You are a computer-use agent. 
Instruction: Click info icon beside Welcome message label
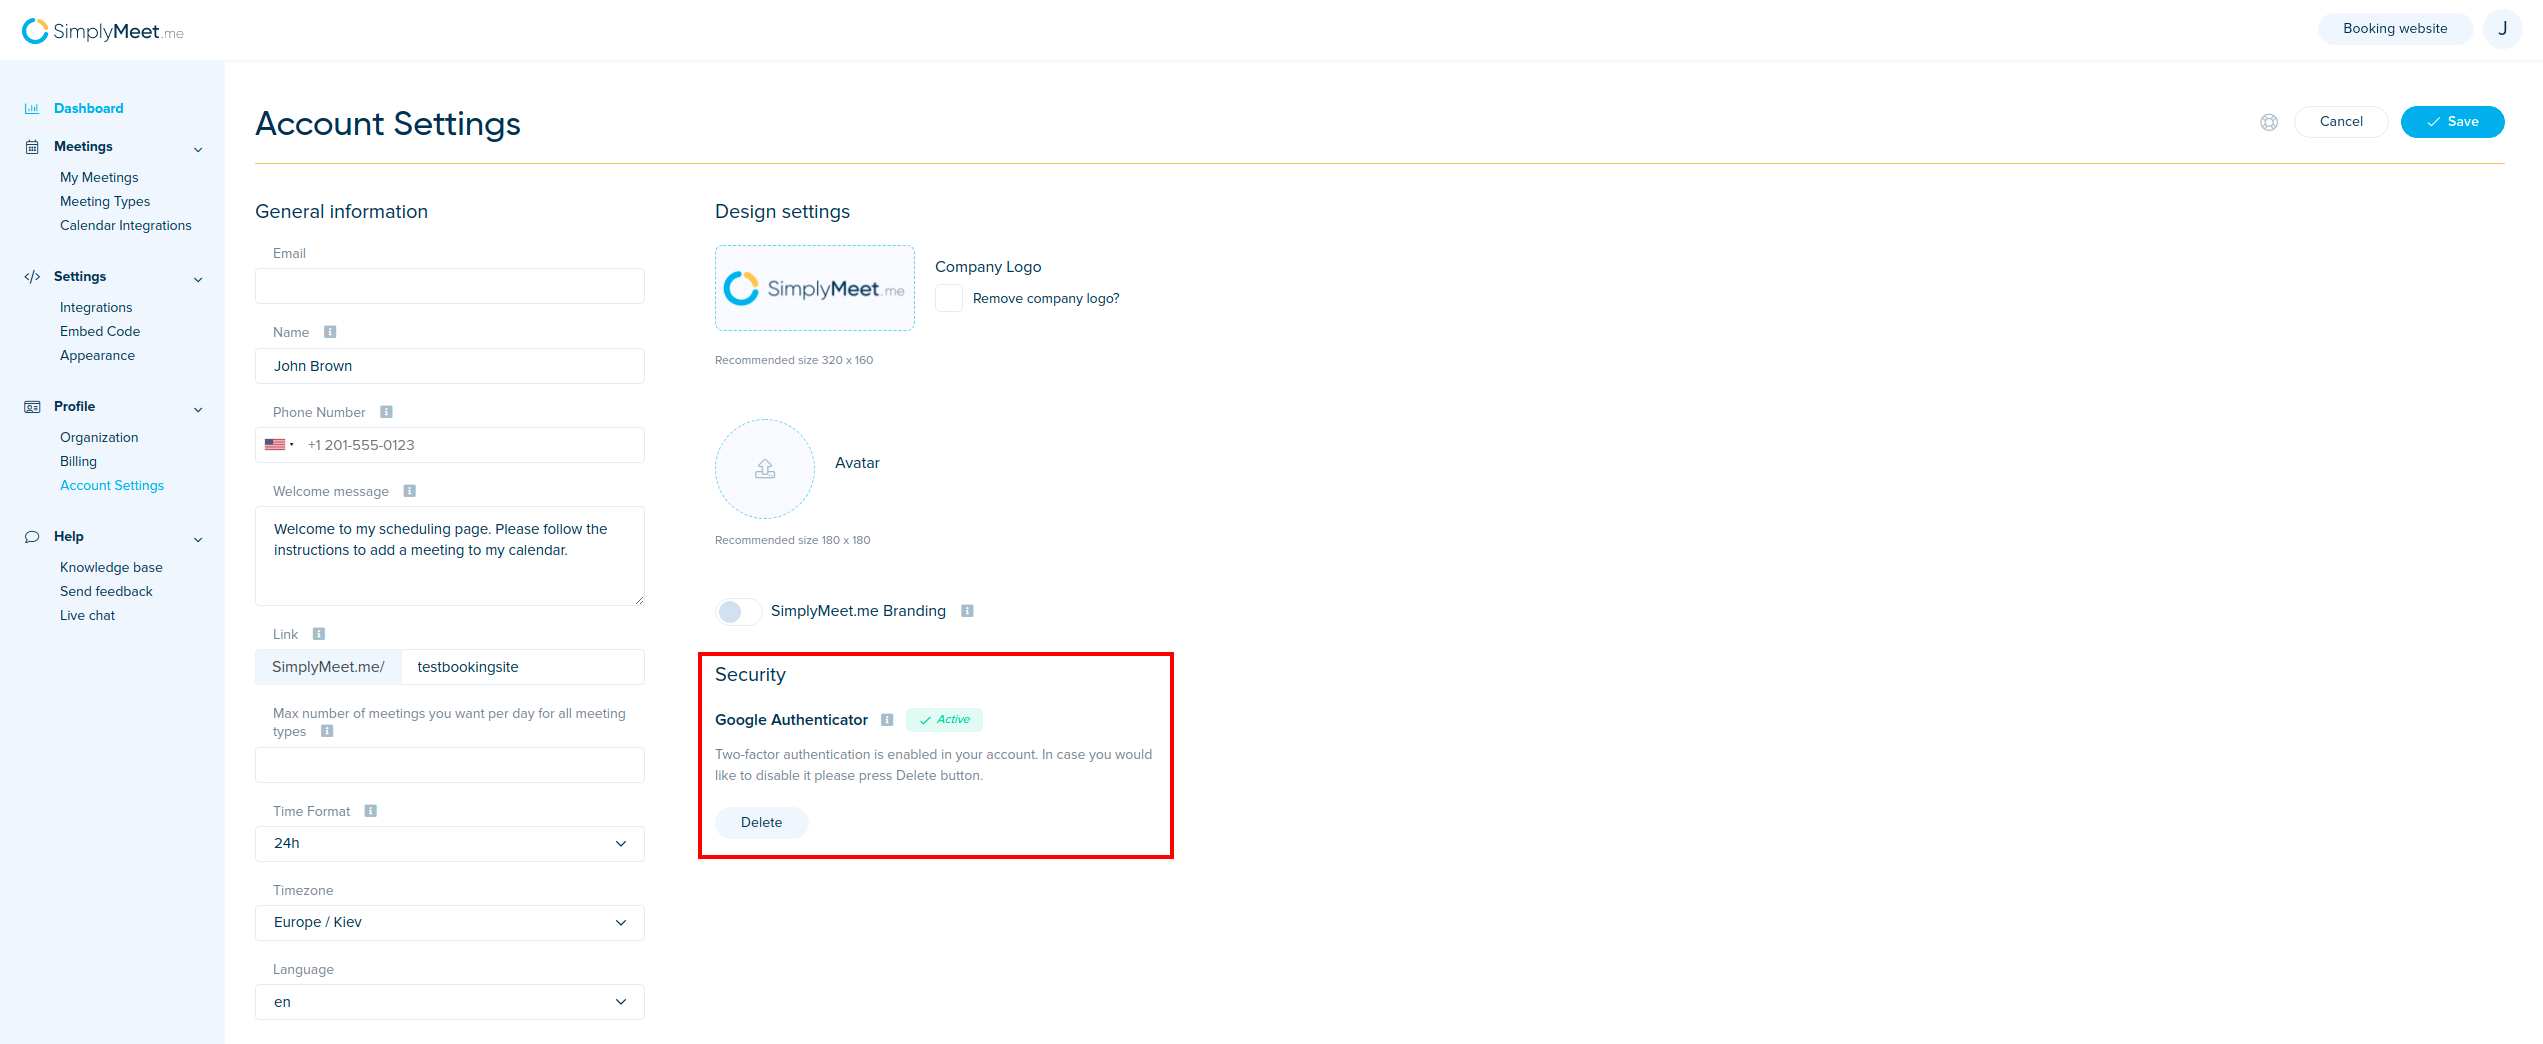[409, 491]
